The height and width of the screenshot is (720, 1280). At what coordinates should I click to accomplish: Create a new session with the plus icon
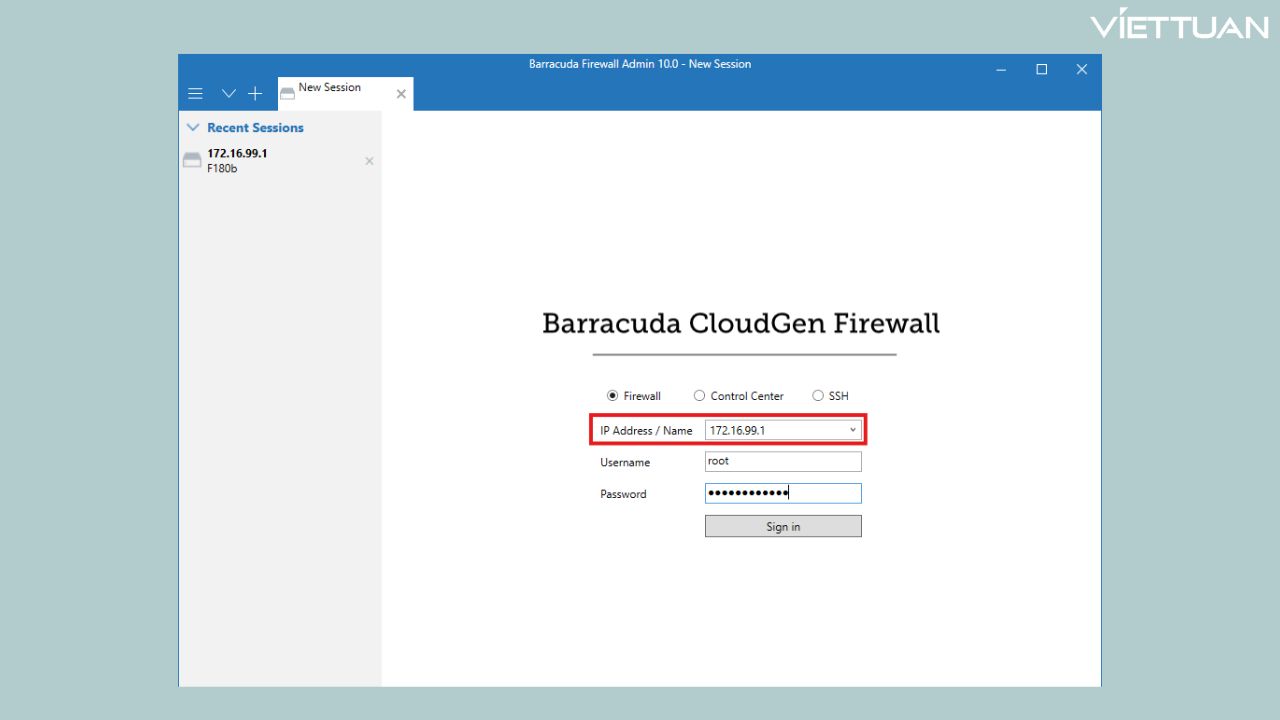(x=255, y=93)
